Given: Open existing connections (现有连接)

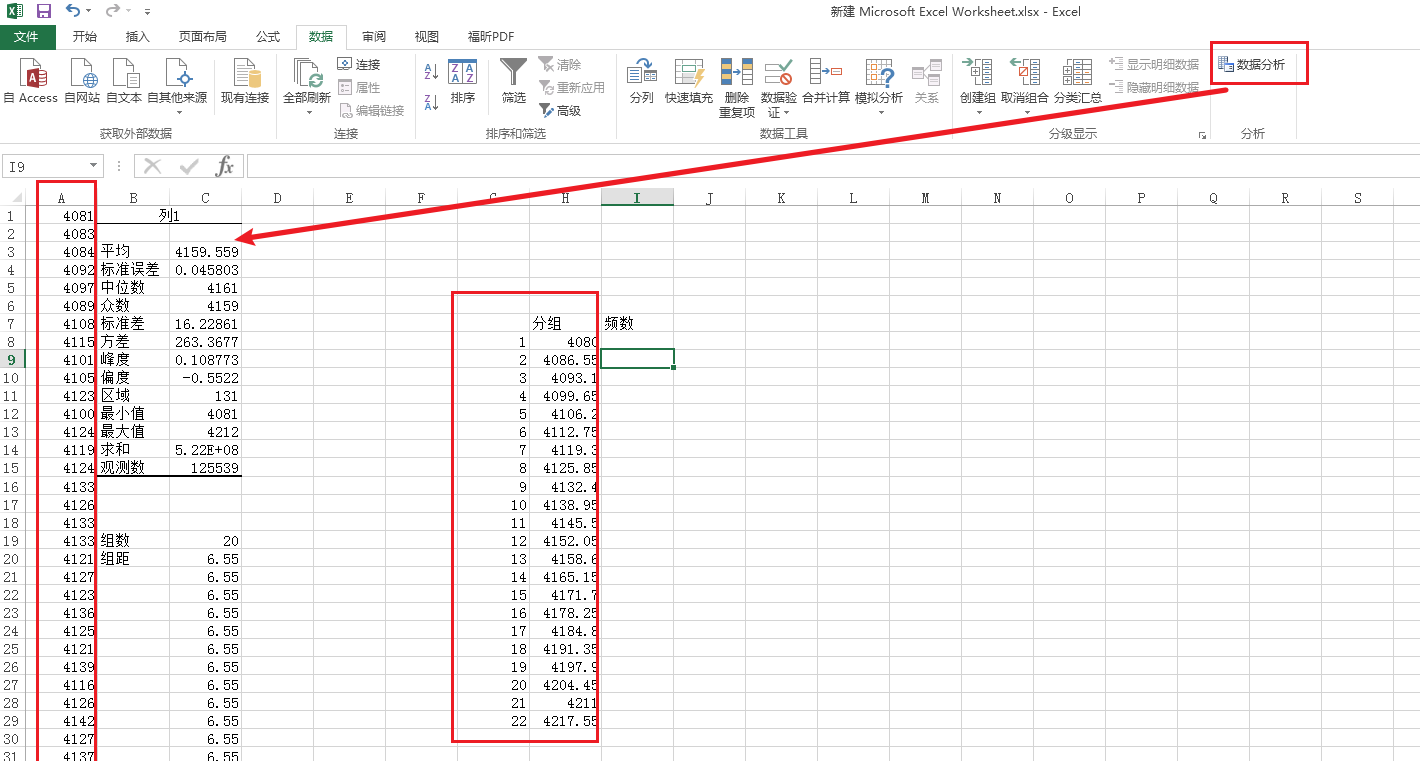Looking at the screenshot, I should click(x=245, y=82).
